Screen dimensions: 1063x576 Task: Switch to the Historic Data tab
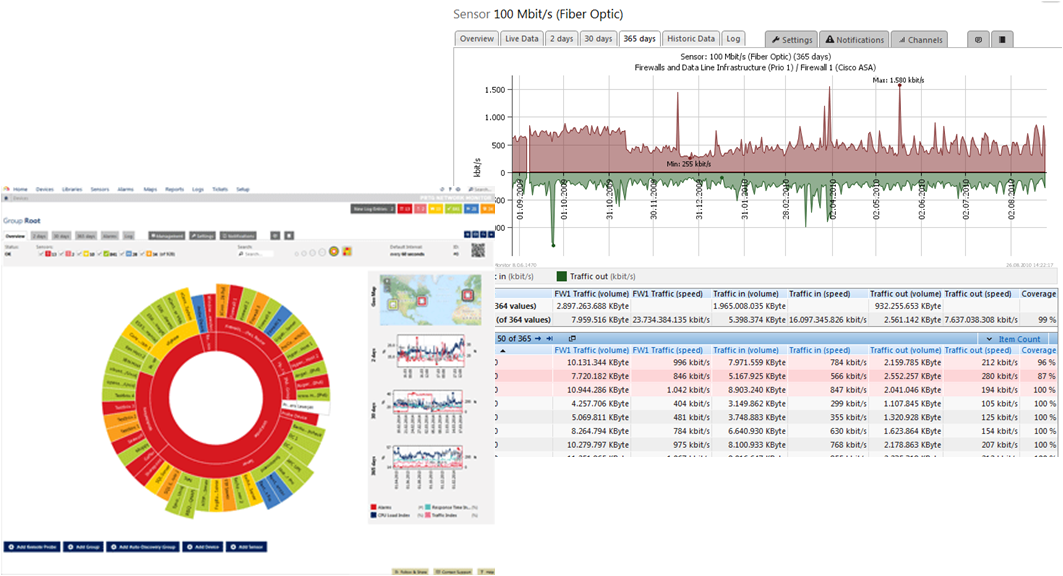click(x=691, y=39)
